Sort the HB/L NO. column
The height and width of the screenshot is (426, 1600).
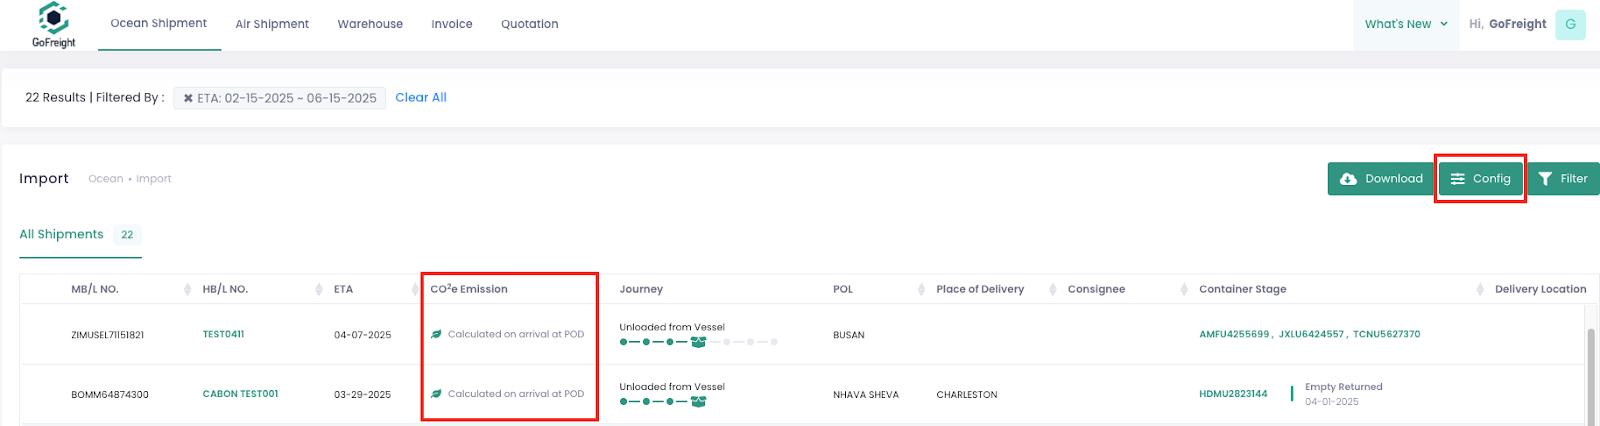point(319,289)
